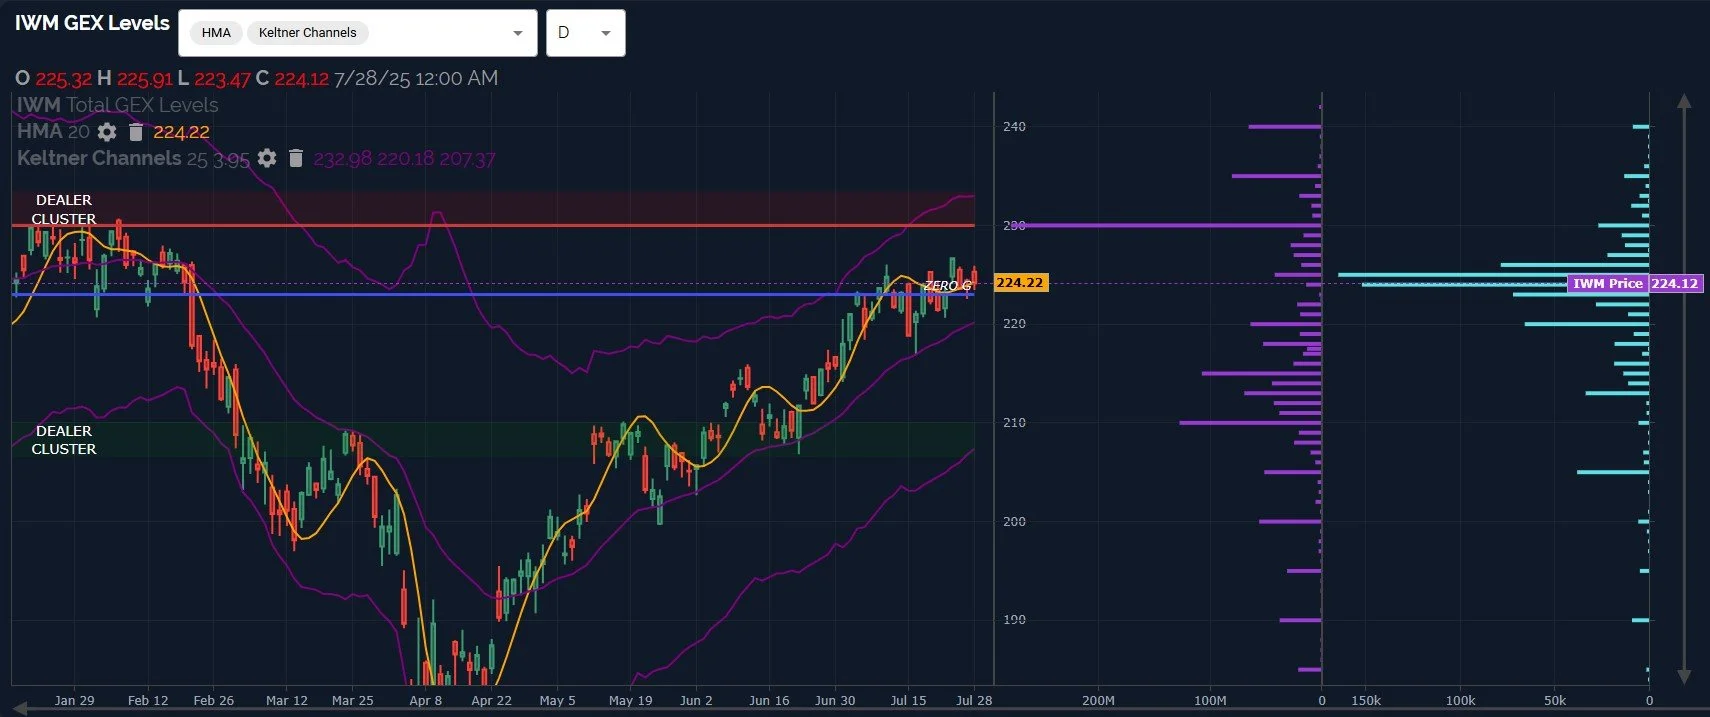Click the 150k volume axis label

(x=1366, y=700)
